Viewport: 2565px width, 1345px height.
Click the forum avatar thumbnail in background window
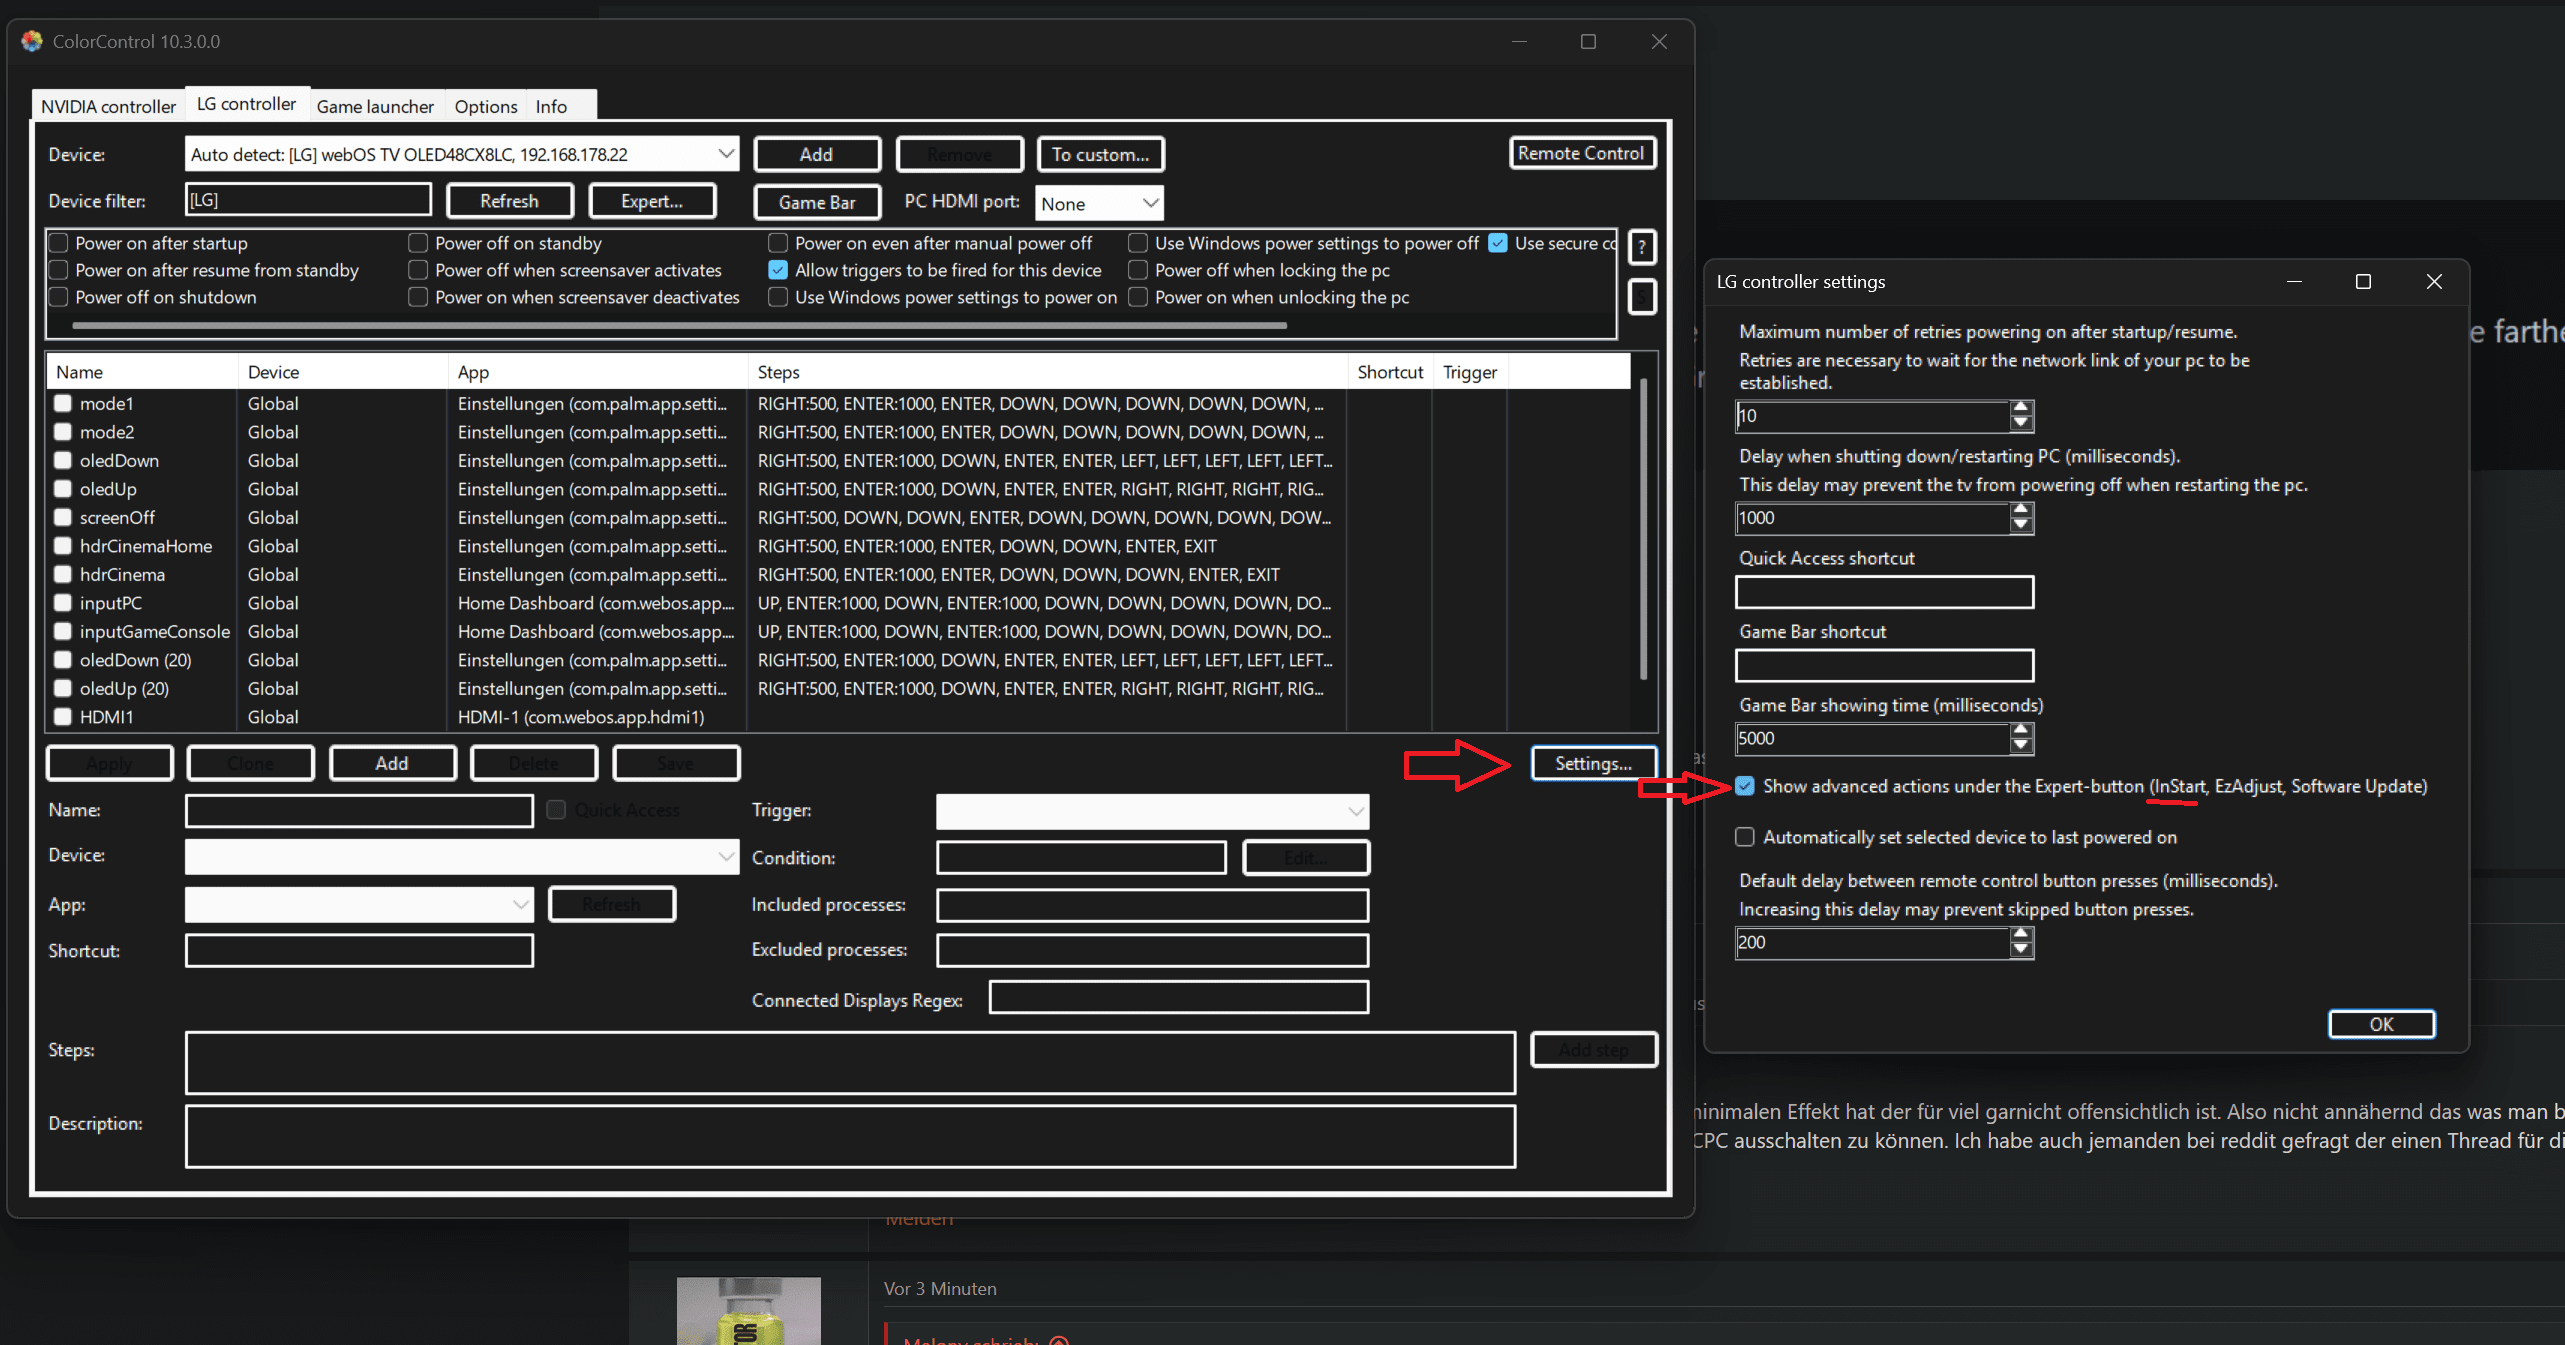point(748,1310)
